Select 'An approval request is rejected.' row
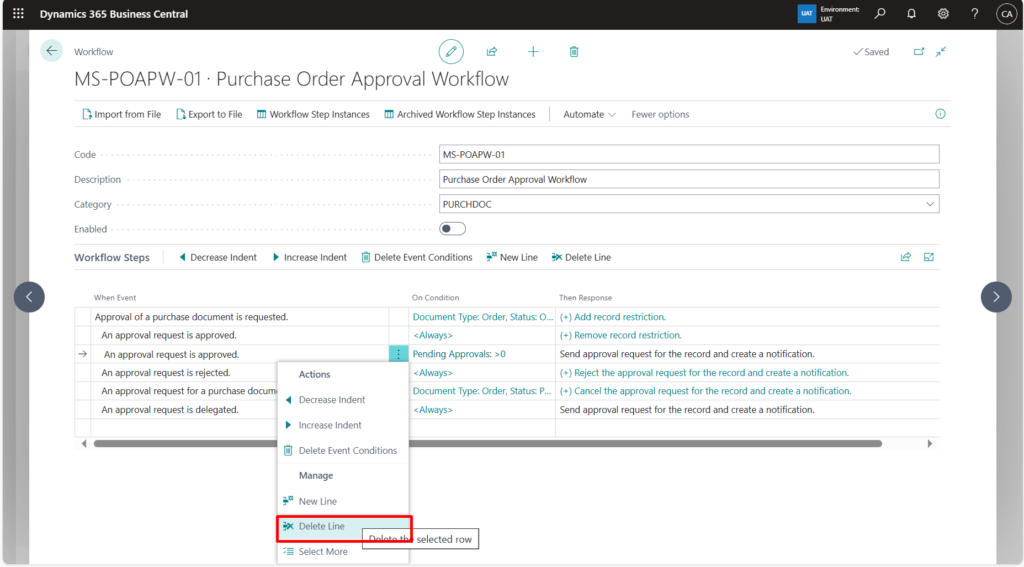 166,372
